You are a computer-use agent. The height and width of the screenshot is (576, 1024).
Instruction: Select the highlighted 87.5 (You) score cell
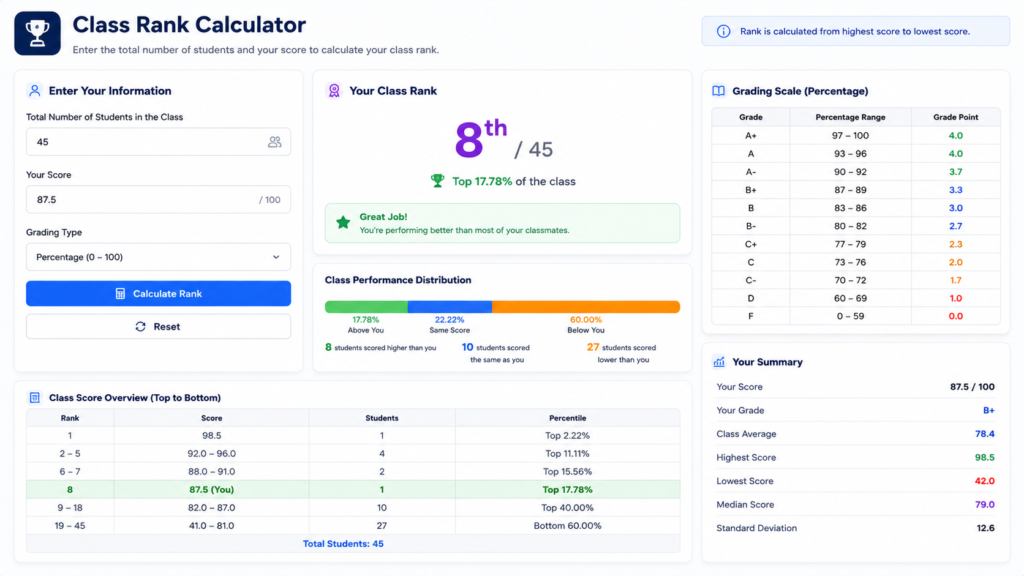coord(212,490)
